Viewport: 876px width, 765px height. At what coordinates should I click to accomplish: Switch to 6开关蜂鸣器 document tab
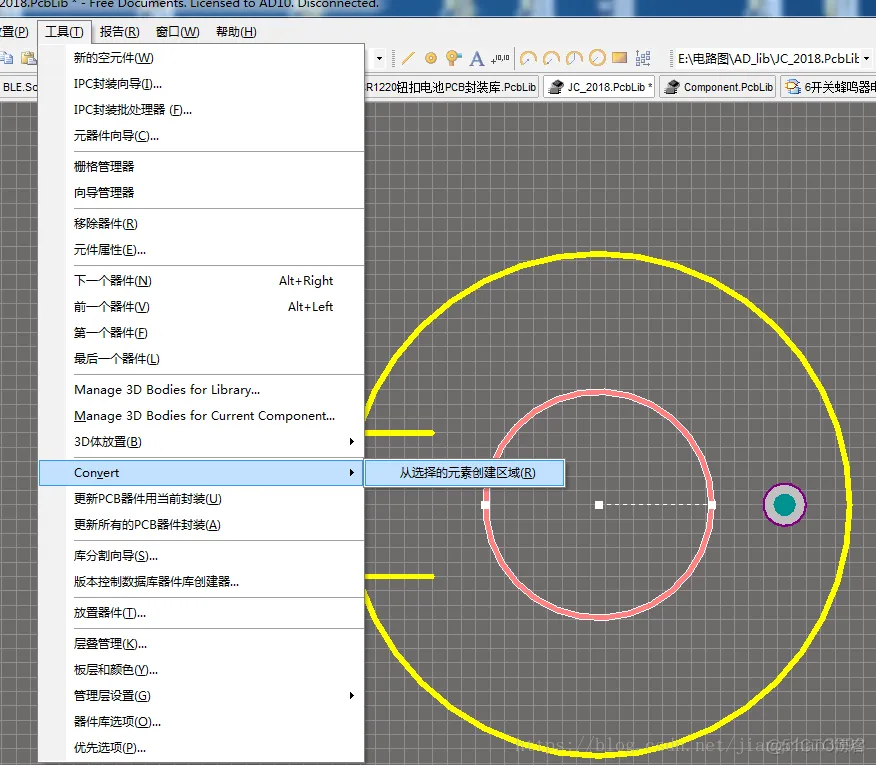[x=829, y=87]
